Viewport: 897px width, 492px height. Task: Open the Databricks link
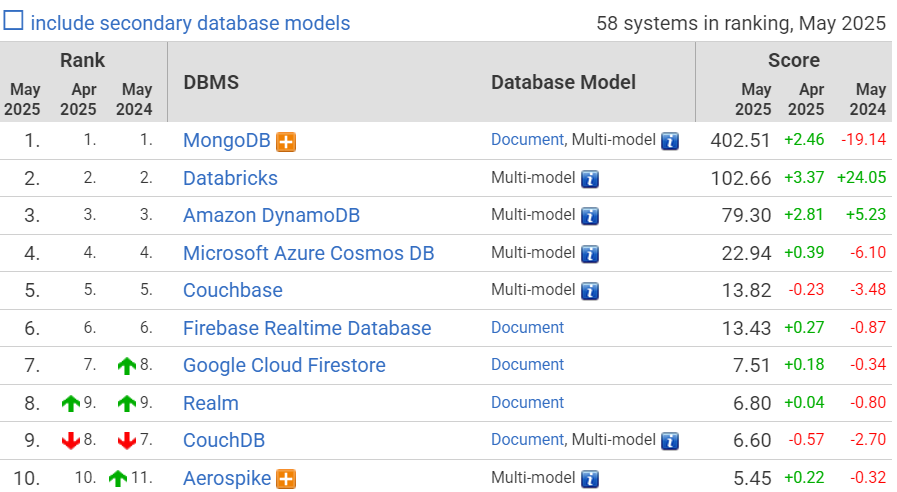point(230,178)
